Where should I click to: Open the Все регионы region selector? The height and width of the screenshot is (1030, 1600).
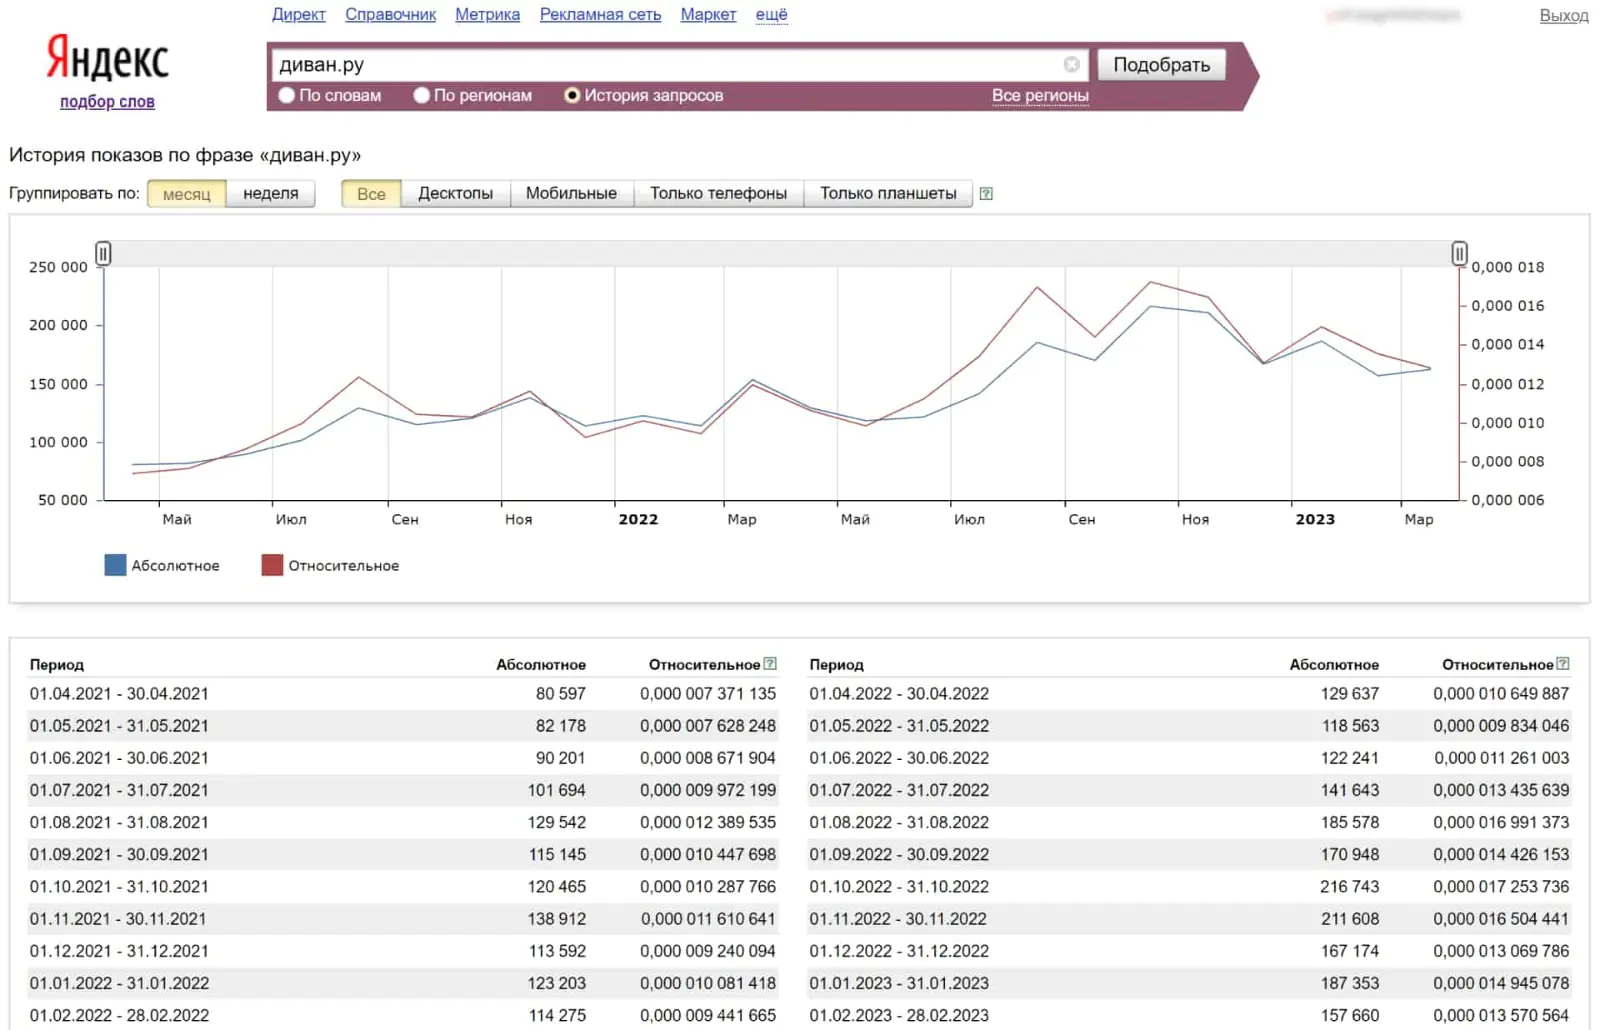click(x=1040, y=96)
